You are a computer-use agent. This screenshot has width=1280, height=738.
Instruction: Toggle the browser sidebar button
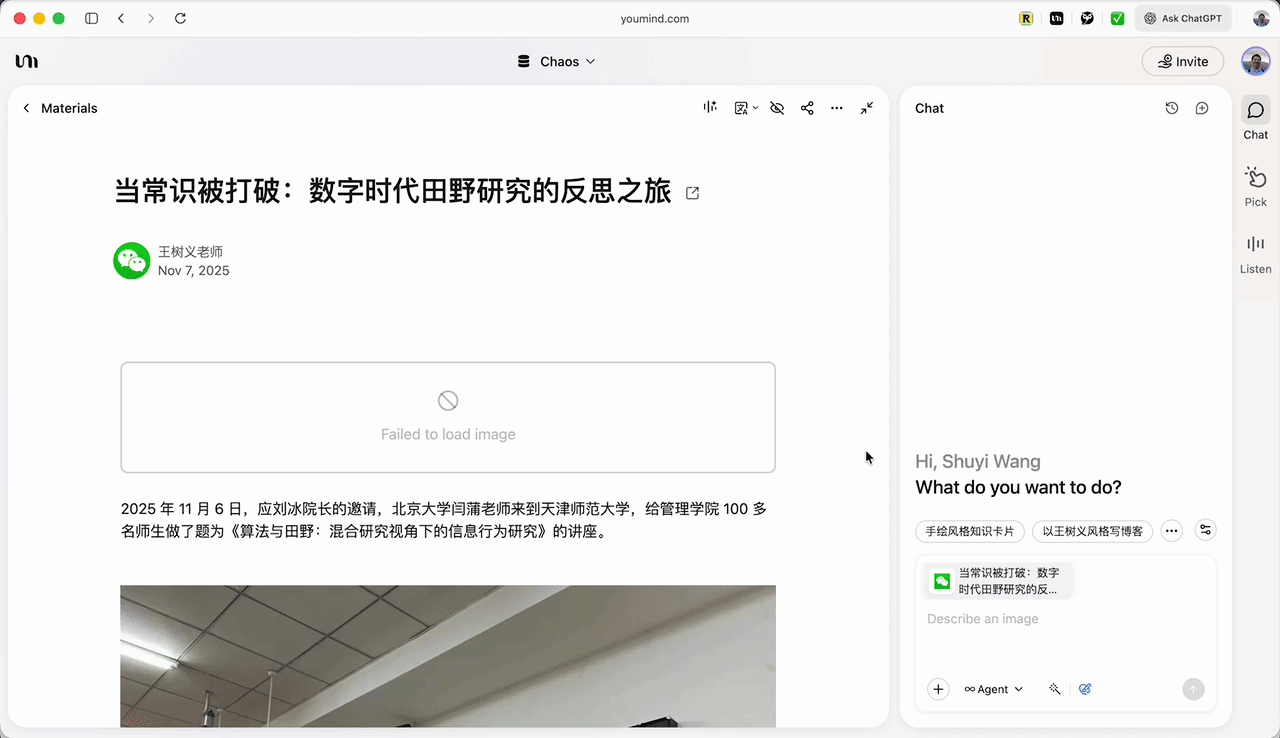click(92, 18)
